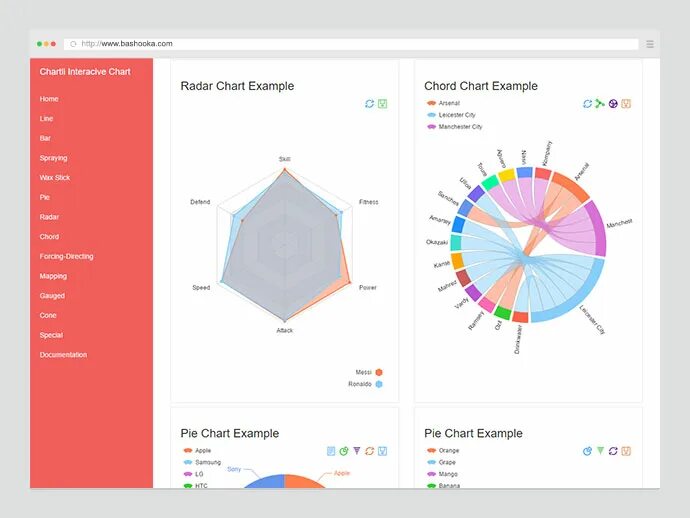Save the Apple pie chart as image
This screenshot has height=518, width=690.
382,451
